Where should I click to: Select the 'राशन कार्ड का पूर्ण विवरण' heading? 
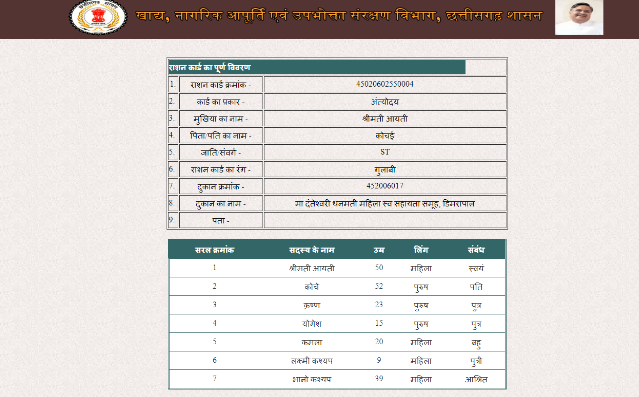[x=210, y=67]
